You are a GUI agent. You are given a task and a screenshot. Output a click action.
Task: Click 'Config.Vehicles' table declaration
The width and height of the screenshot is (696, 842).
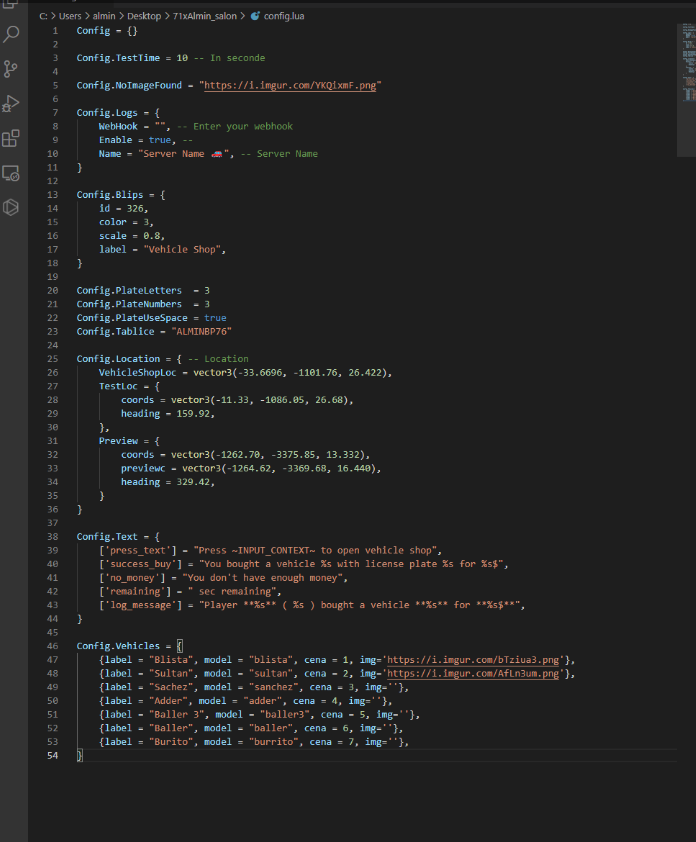[x=118, y=646]
